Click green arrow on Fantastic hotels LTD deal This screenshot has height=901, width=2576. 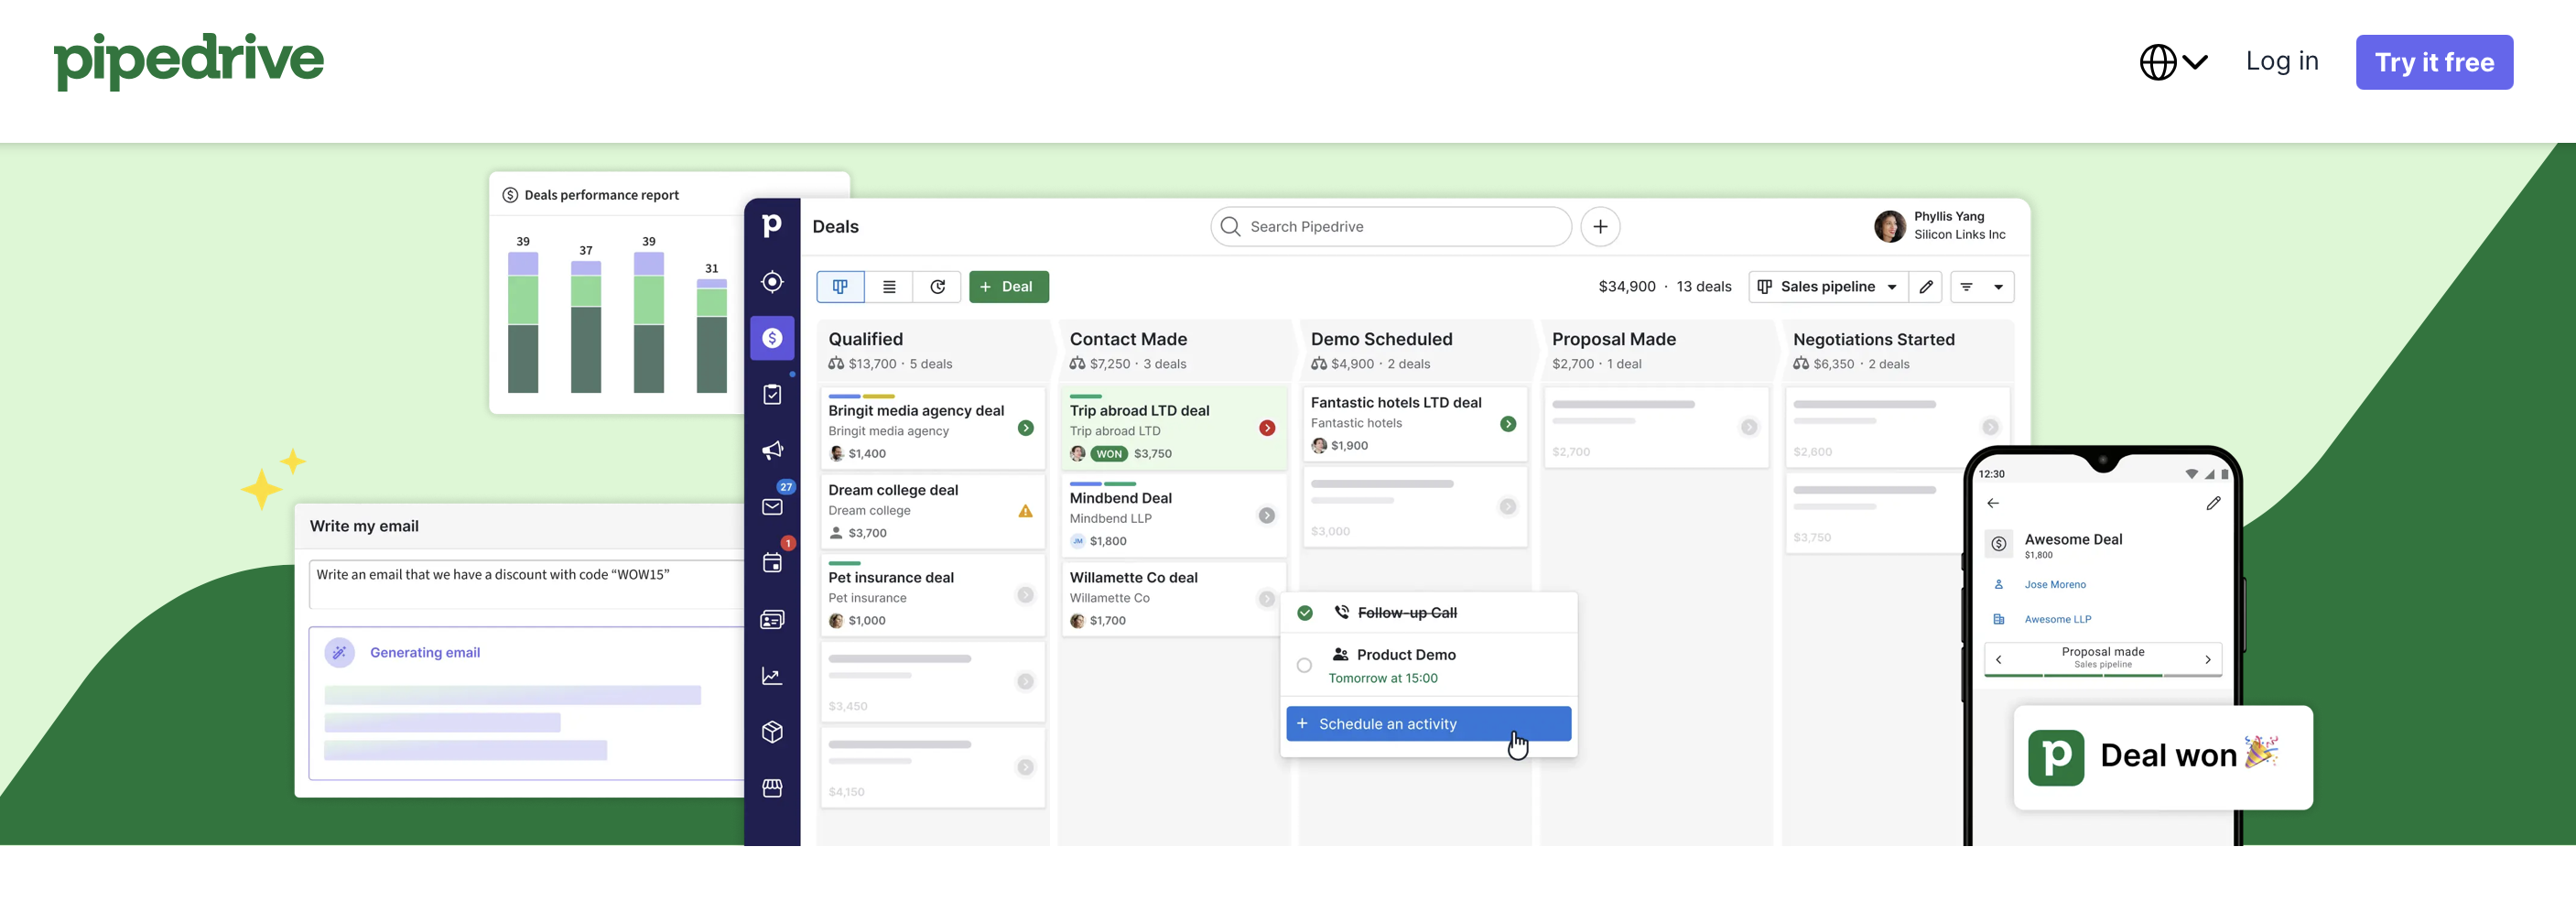pyautogui.click(x=1508, y=424)
